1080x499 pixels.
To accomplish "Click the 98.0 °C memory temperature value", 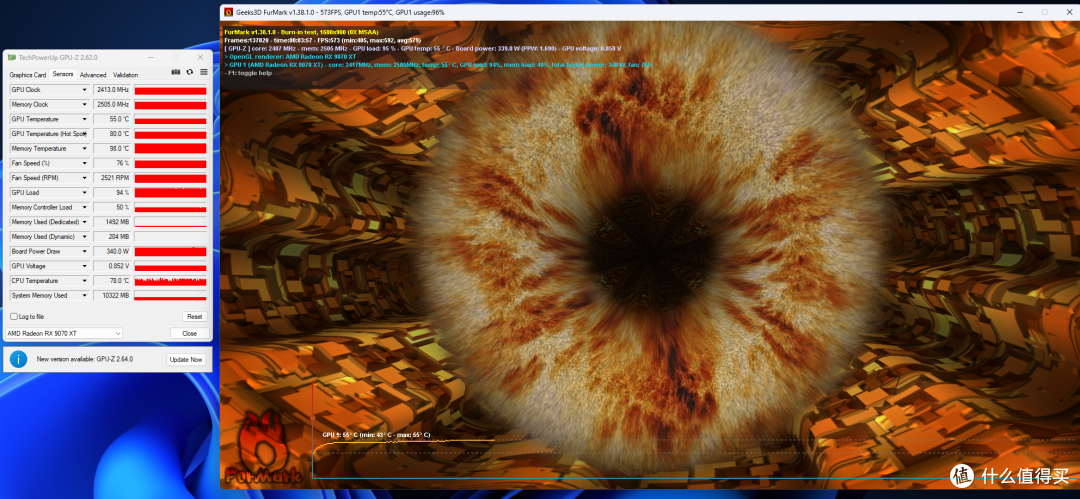I will (112, 148).
